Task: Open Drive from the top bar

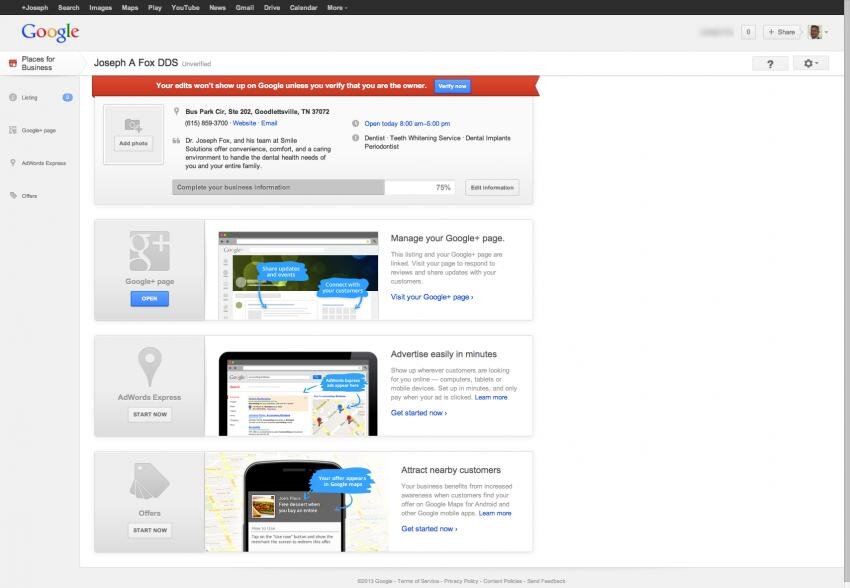Action: 272,8
